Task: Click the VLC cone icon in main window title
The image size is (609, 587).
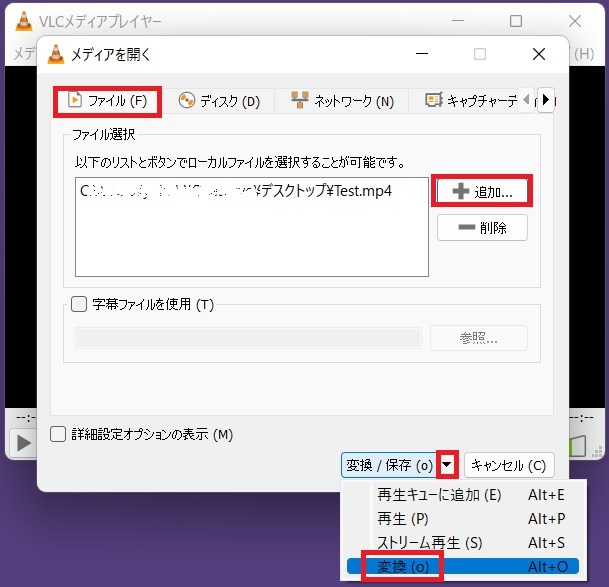Action: [24, 21]
